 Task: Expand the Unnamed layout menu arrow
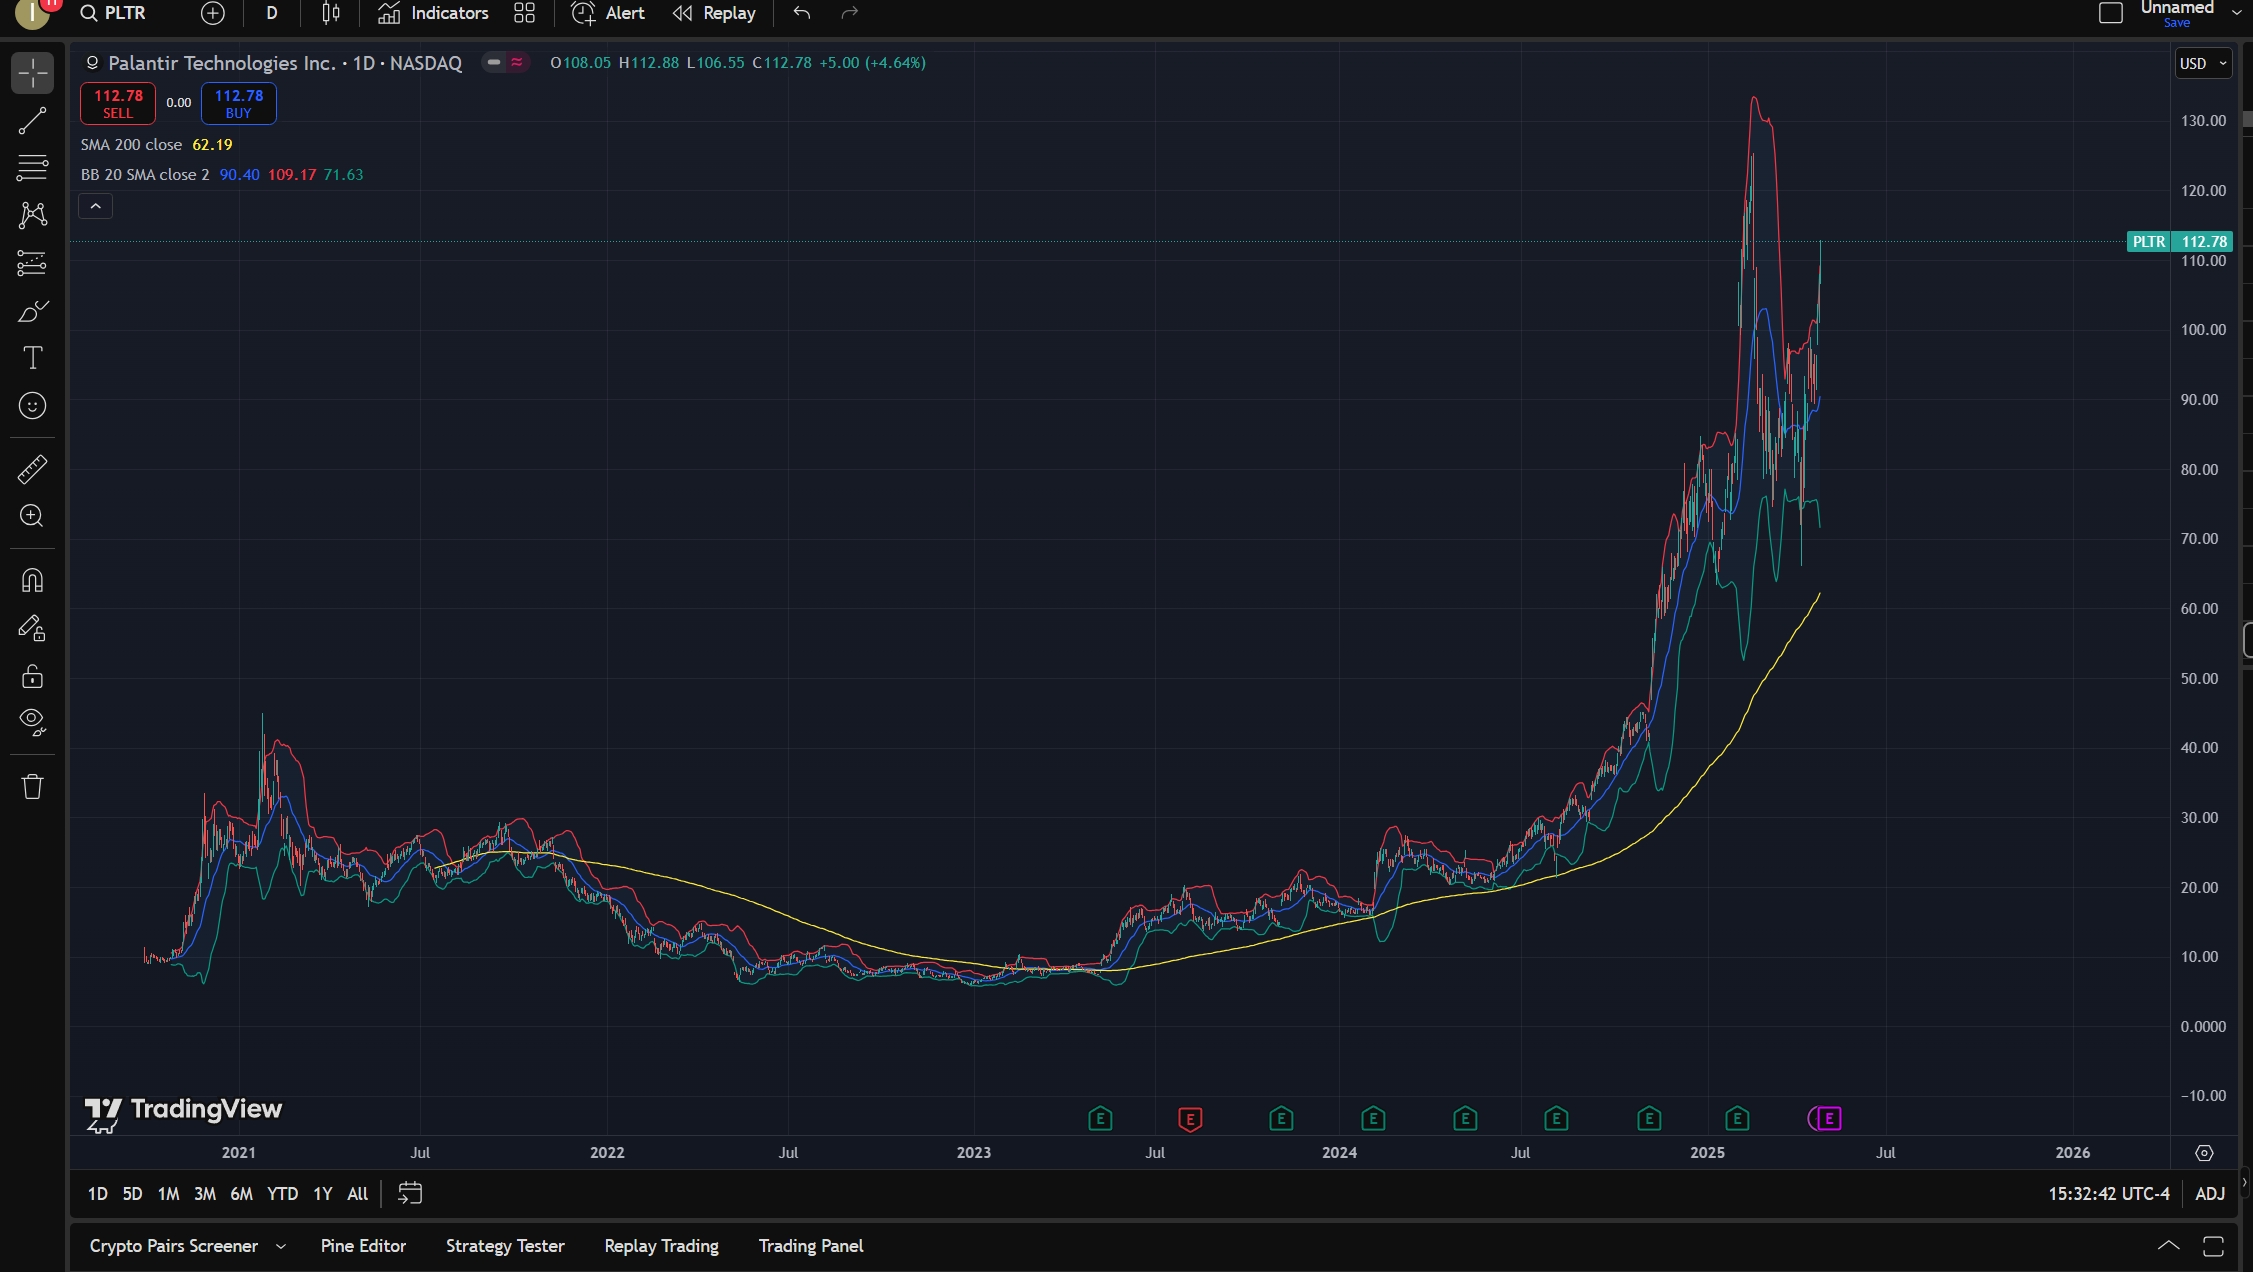[2237, 13]
